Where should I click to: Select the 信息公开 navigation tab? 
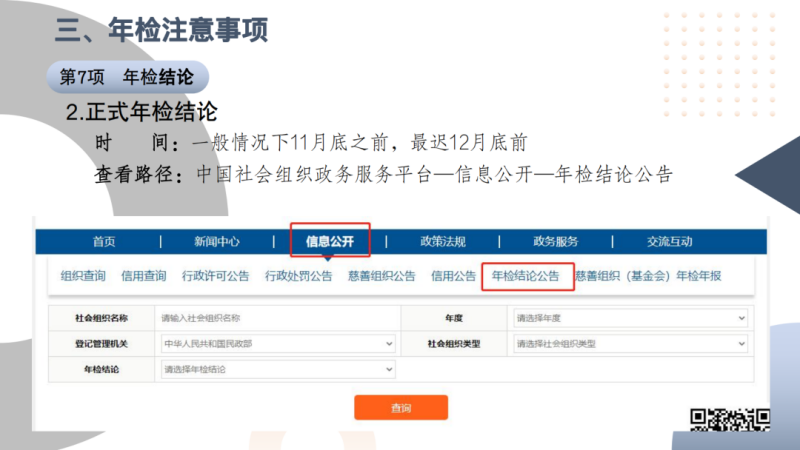point(330,241)
